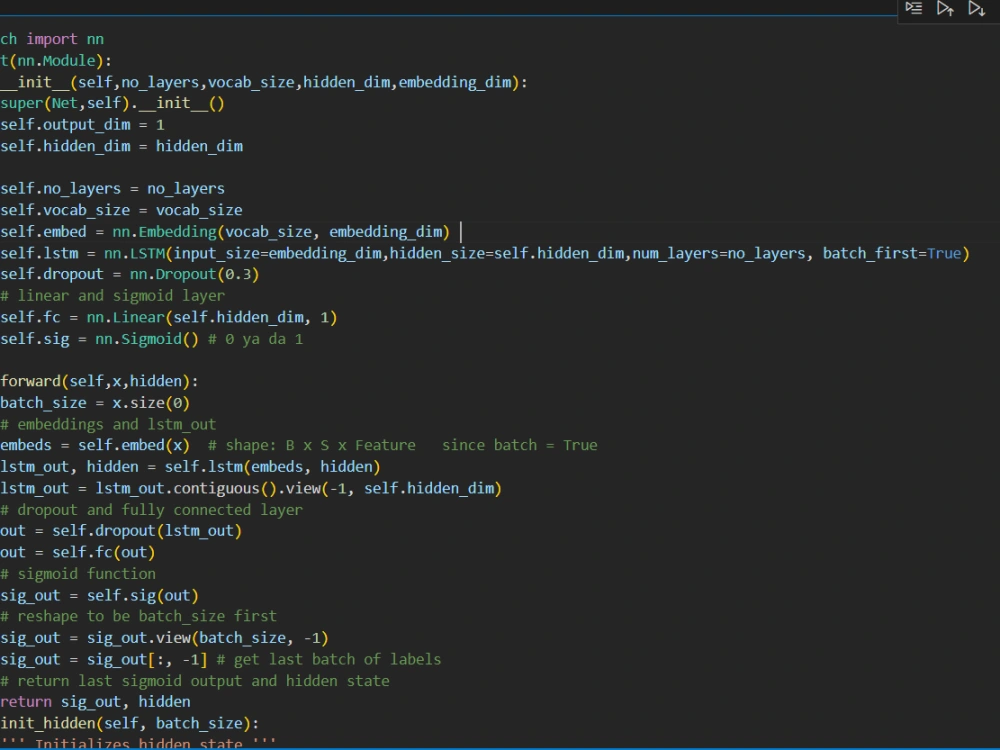Click 'nn.LSTM' in the self.lstm line
The width and height of the screenshot is (1000, 750).
tap(134, 254)
